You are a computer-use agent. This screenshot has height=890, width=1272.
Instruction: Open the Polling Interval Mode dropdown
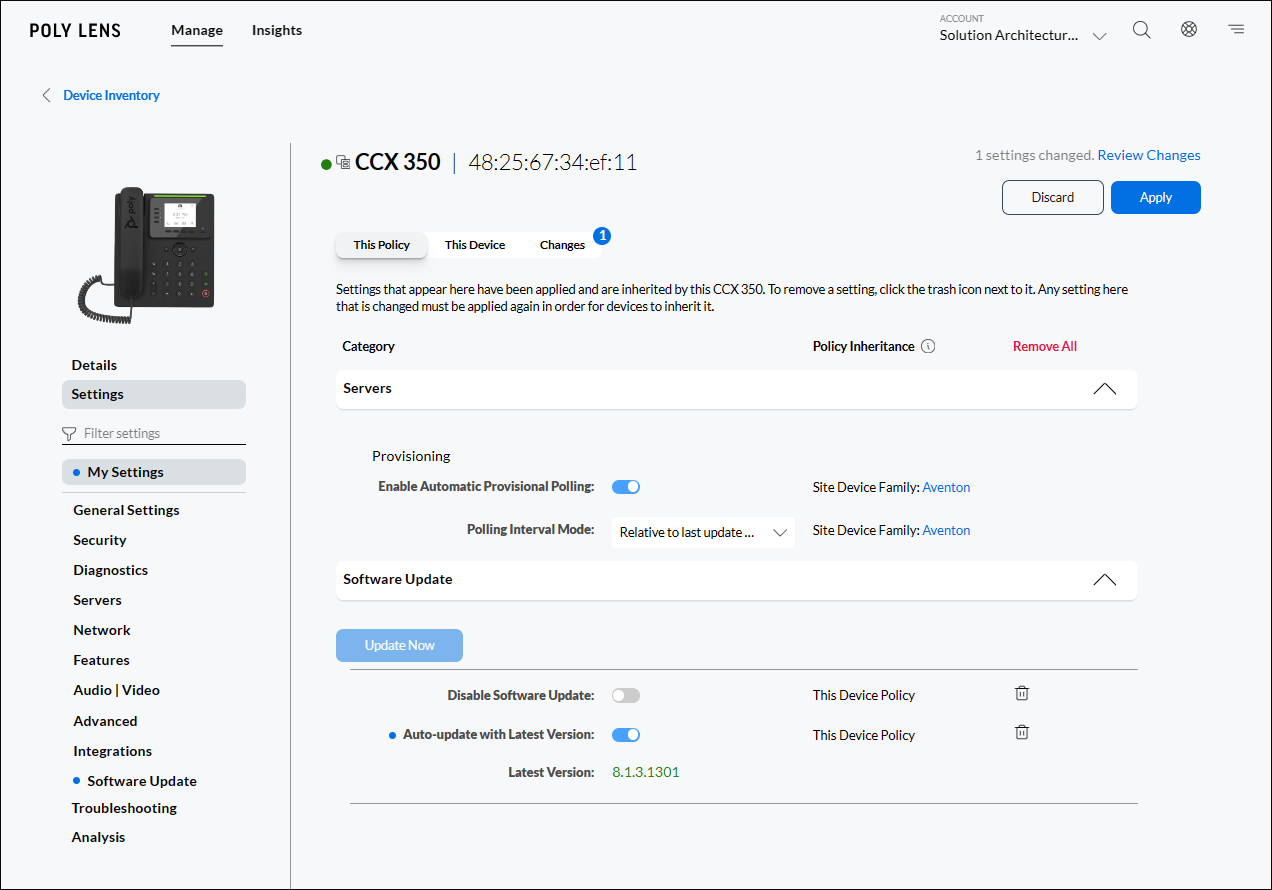coord(703,533)
